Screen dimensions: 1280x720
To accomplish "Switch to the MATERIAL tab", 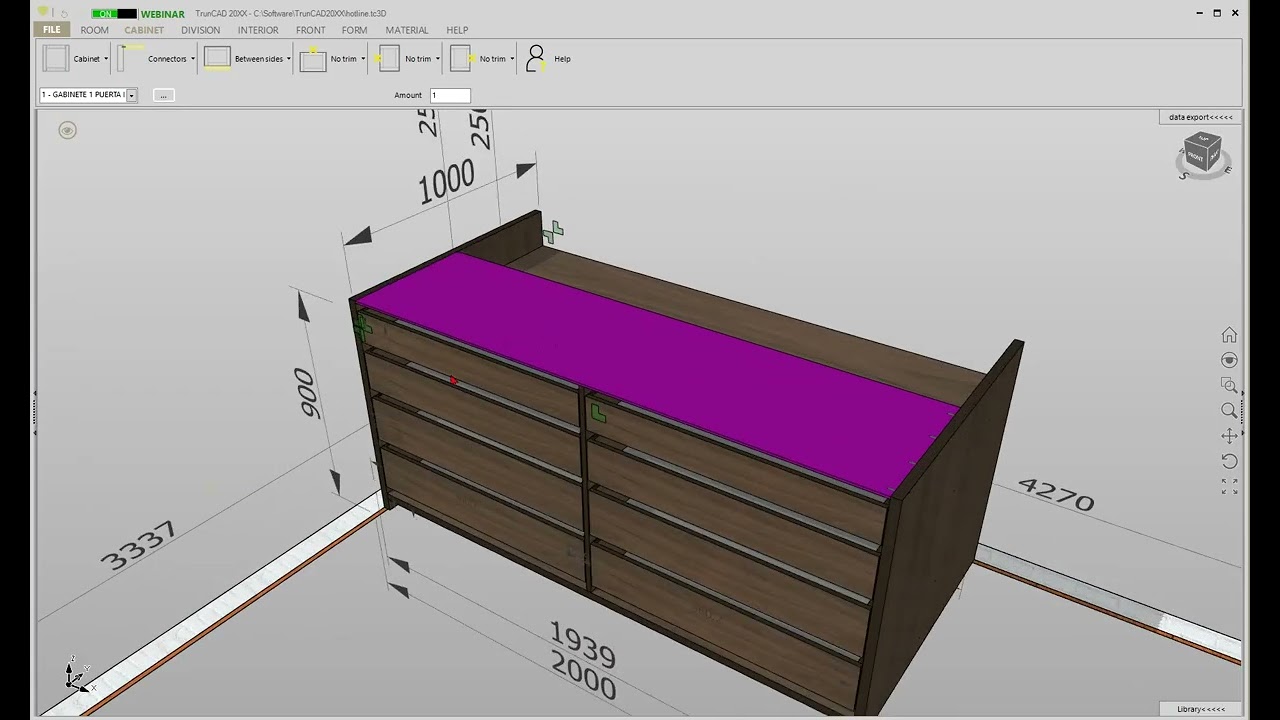I will [x=407, y=30].
